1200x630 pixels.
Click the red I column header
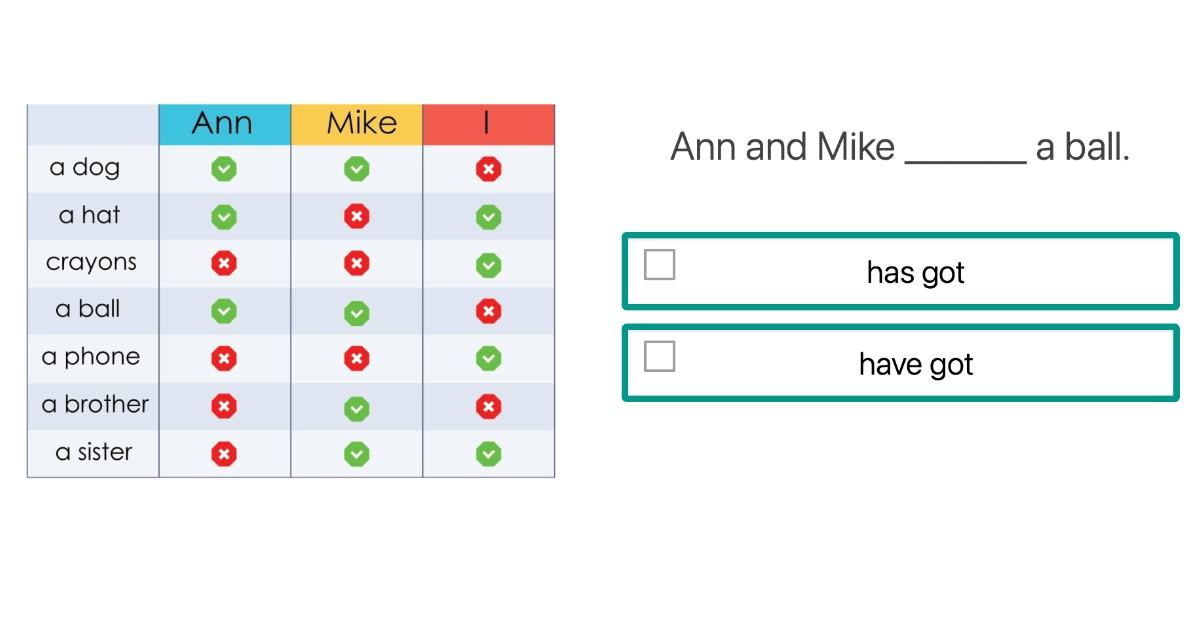(488, 124)
